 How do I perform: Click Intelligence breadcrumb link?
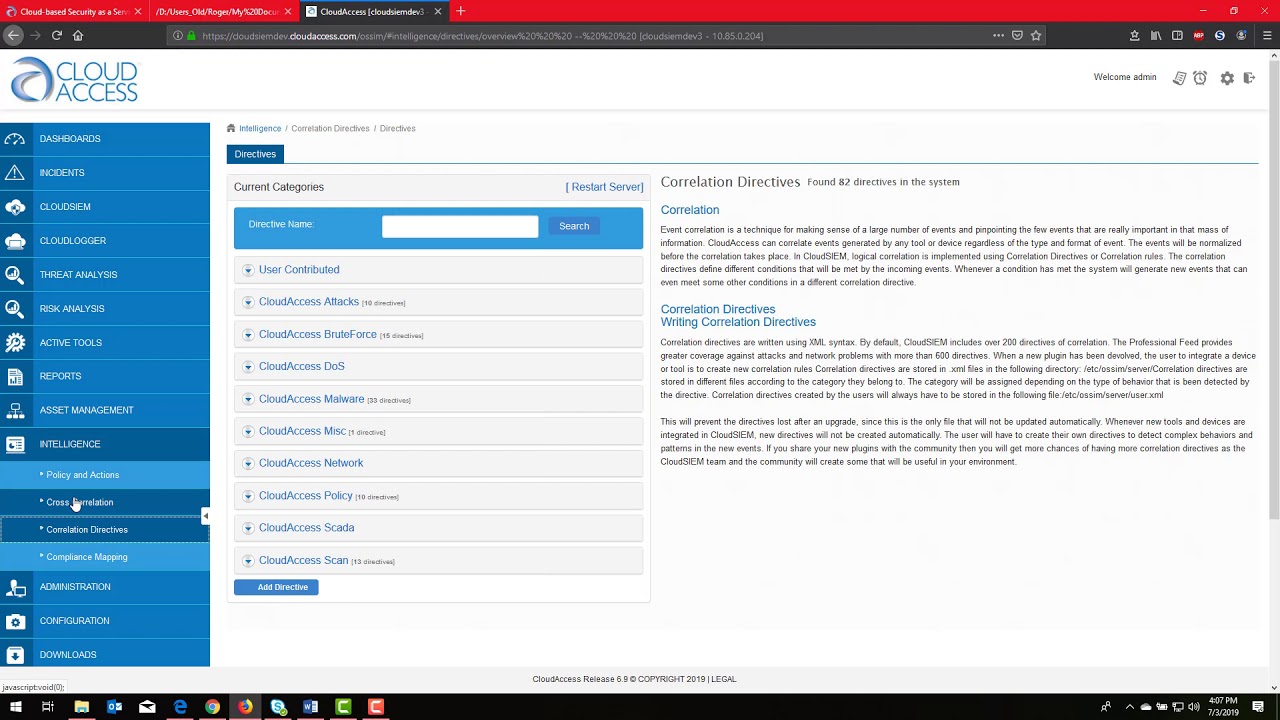[260, 128]
